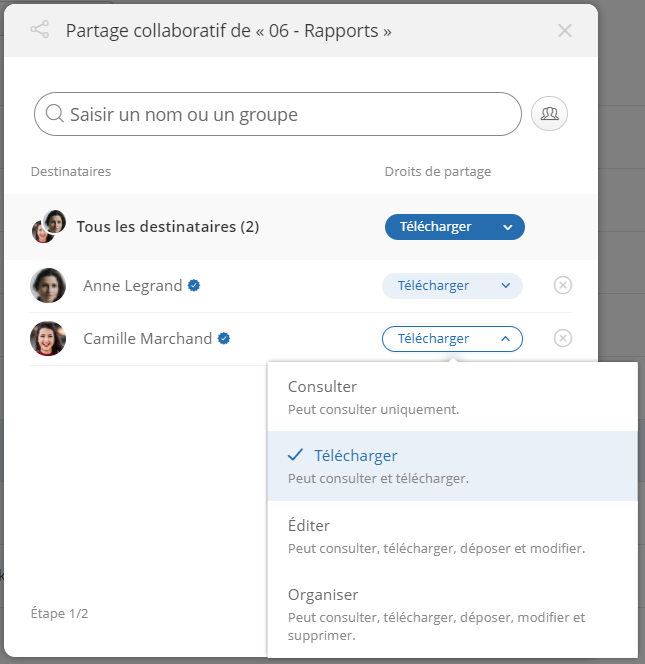Click the grouped recipients avatar icon
Viewport: 645px width, 664px height.
click(x=49, y=227)
